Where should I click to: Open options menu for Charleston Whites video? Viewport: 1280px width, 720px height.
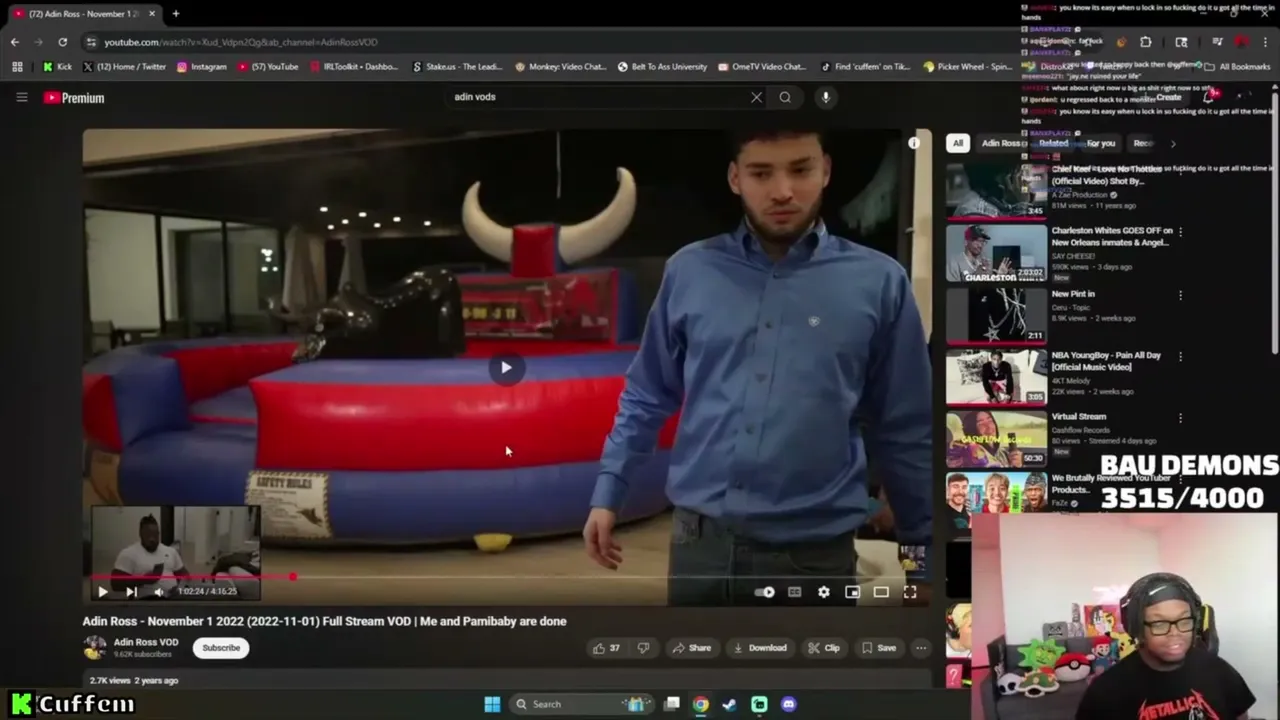(x=1180, y=232)
